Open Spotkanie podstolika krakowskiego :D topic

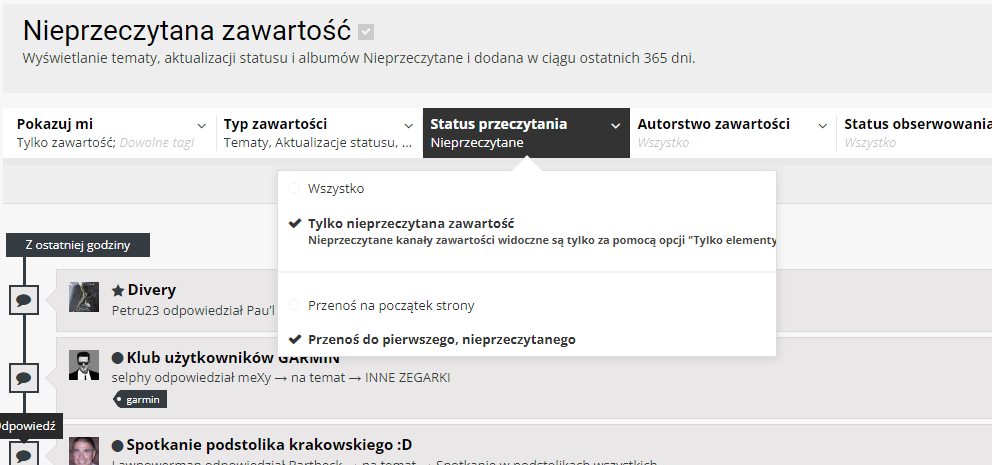tap(269, 445)
